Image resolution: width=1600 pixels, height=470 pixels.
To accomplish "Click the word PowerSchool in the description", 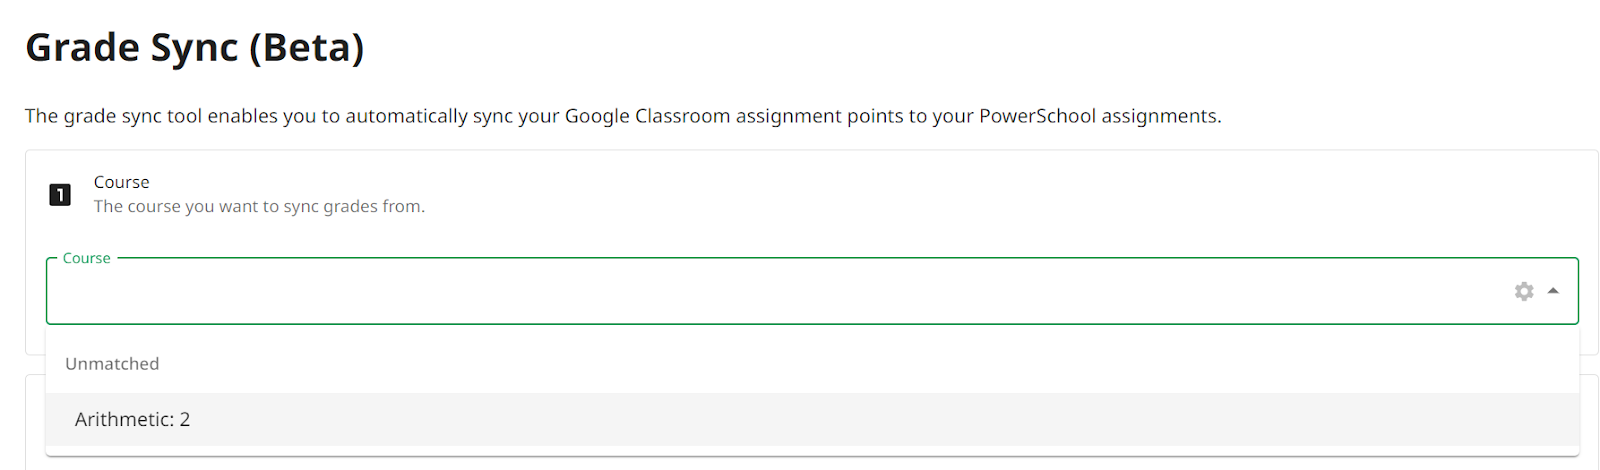I will (1037, 116).
